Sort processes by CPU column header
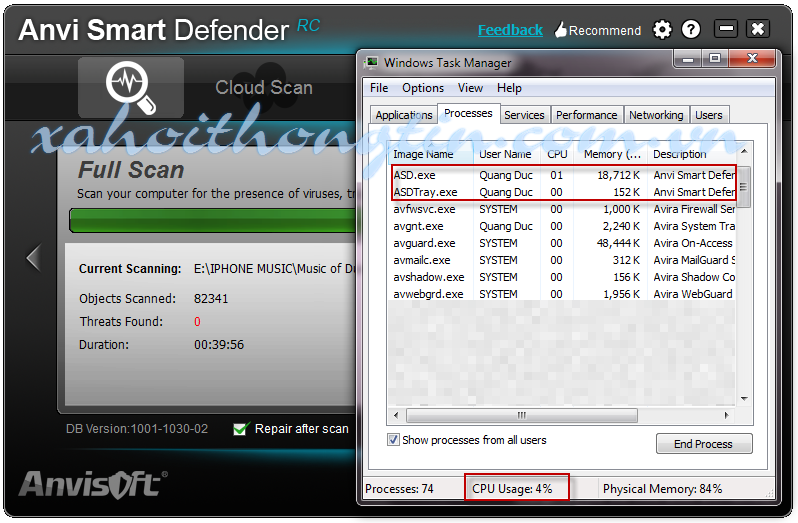 [x=557, y=154]
